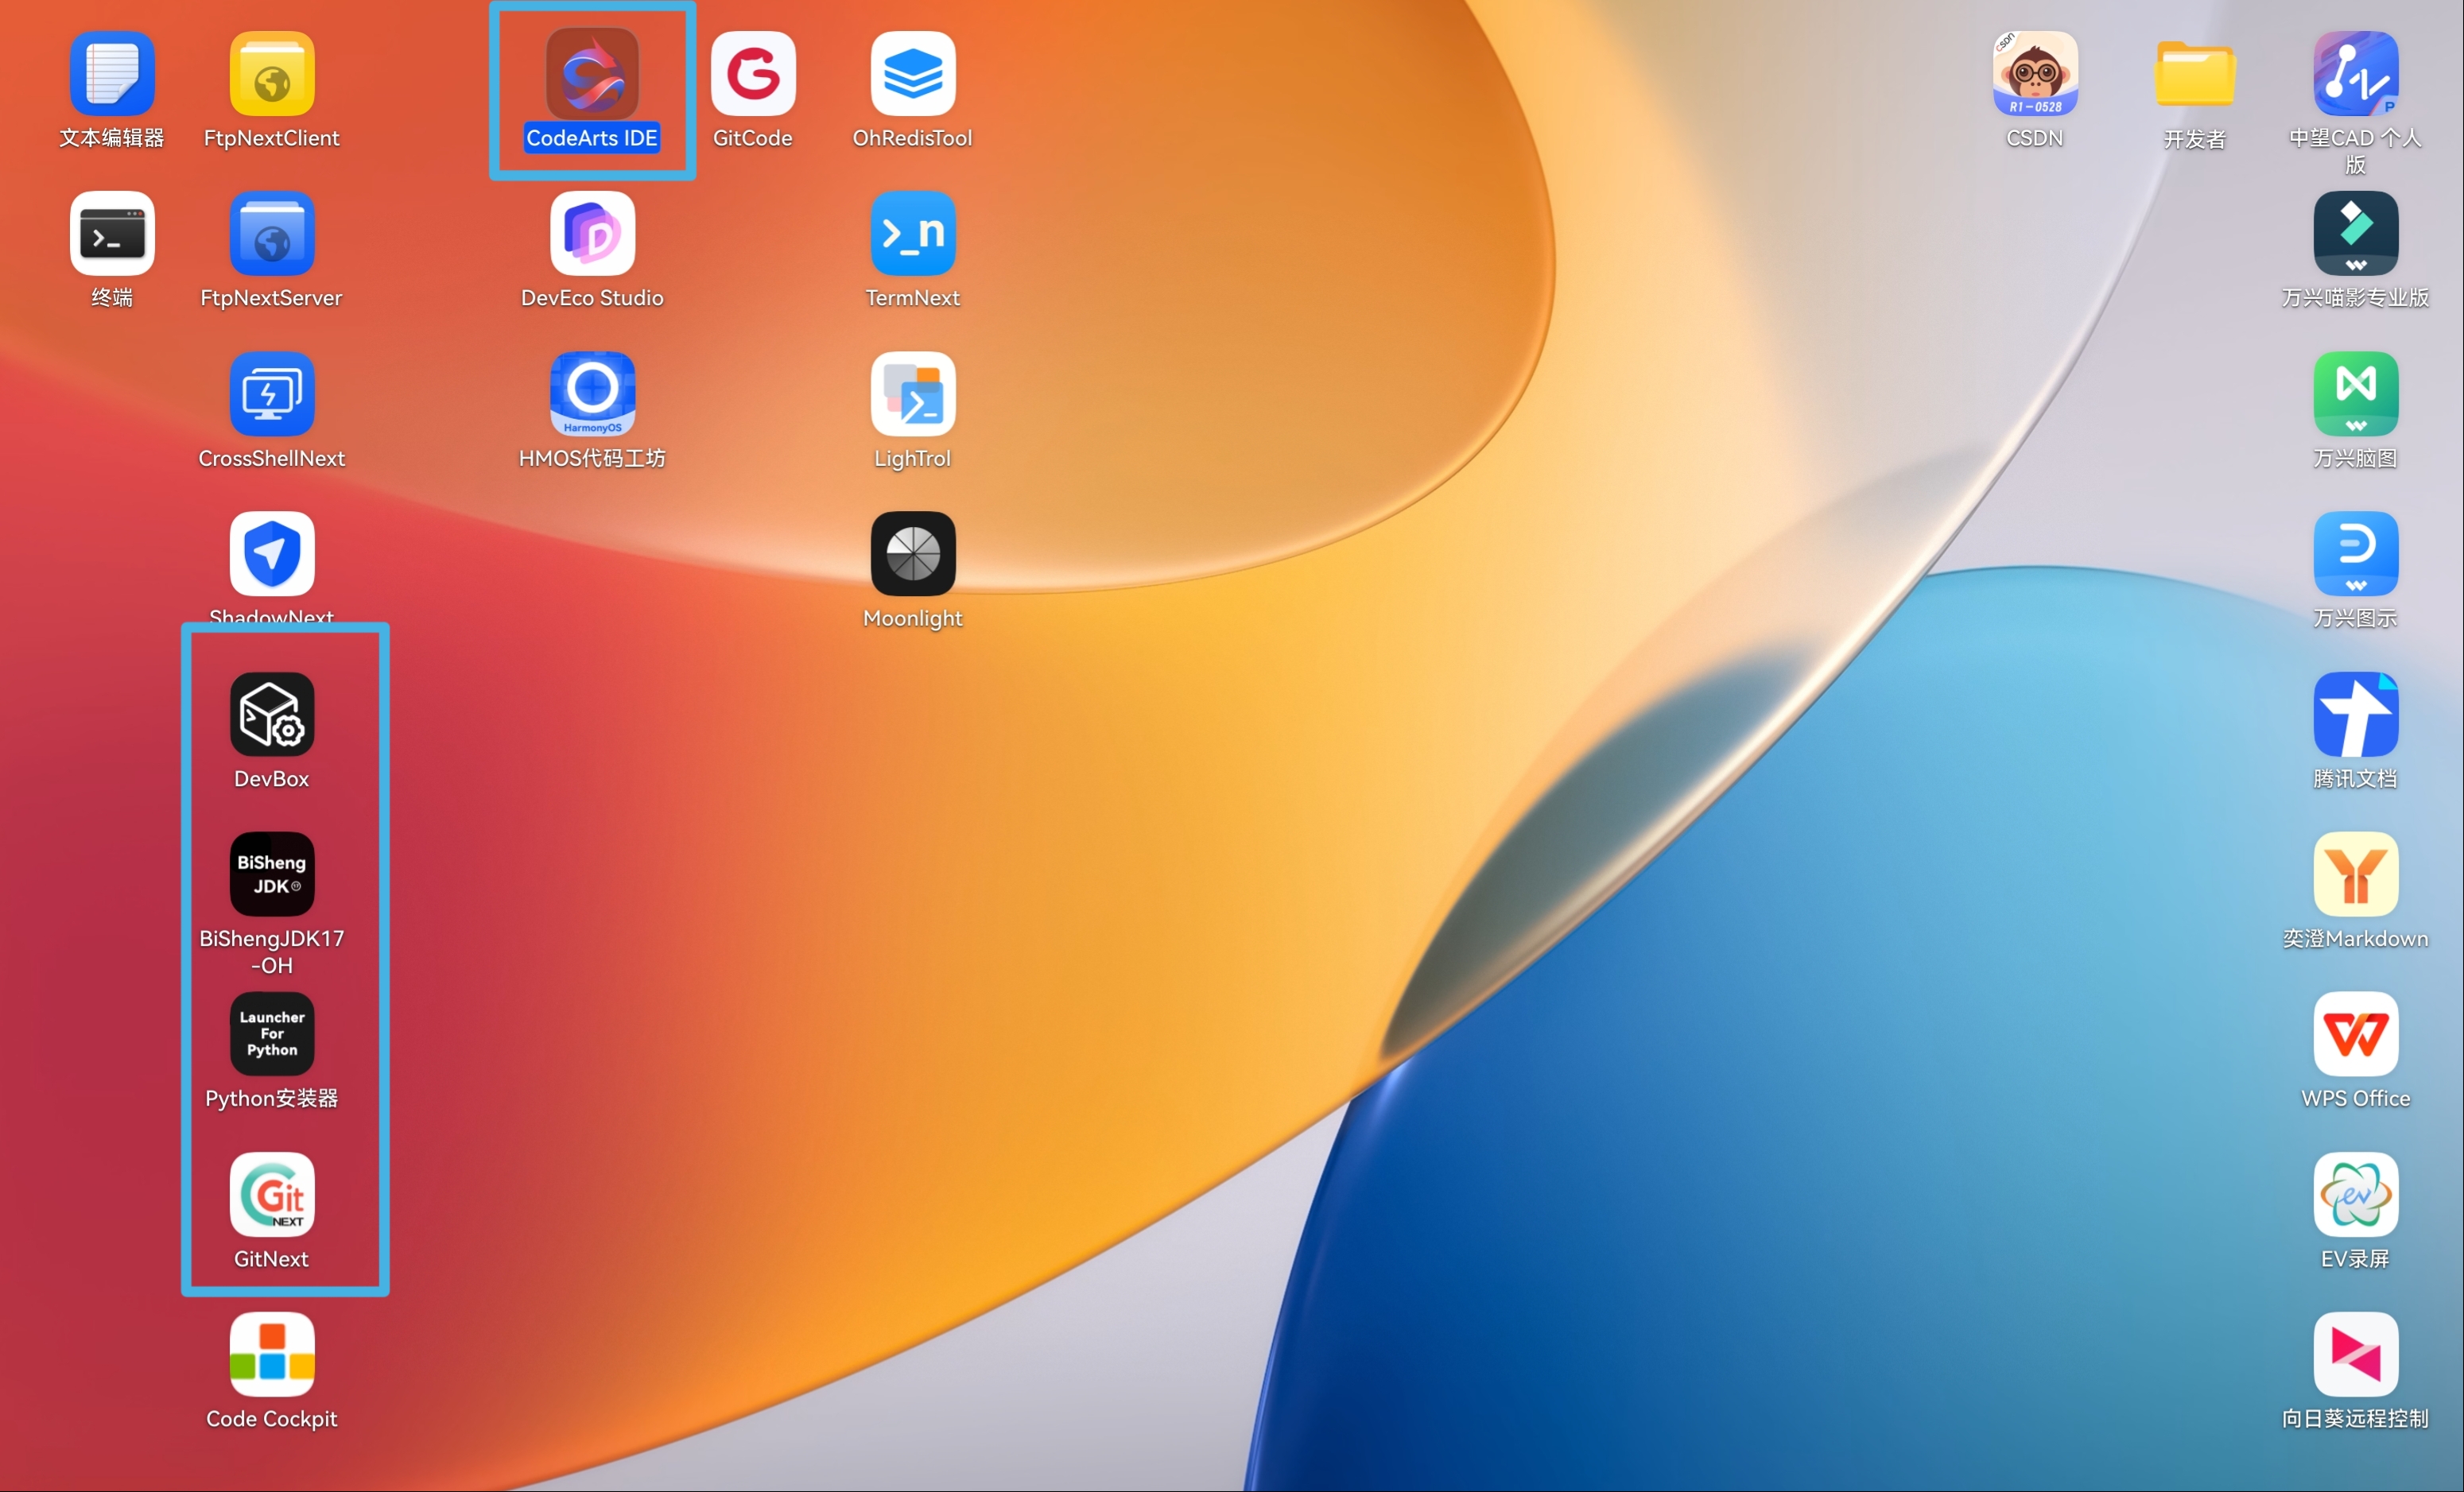The height and width of the screenshot is (1492, 2464).
Task: Launch FtpNextServer
Action: (x=272, y=235)
